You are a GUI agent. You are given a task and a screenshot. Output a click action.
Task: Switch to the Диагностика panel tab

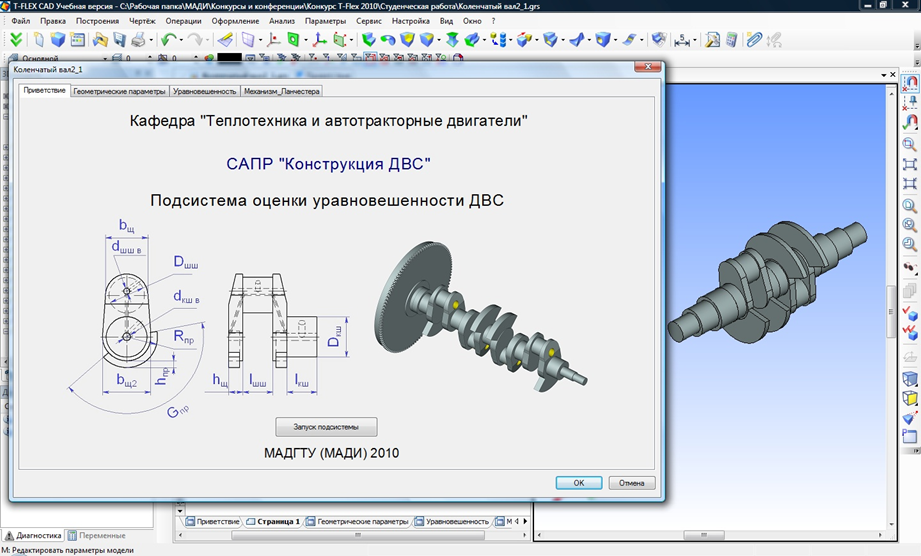[x=33, y=535]
